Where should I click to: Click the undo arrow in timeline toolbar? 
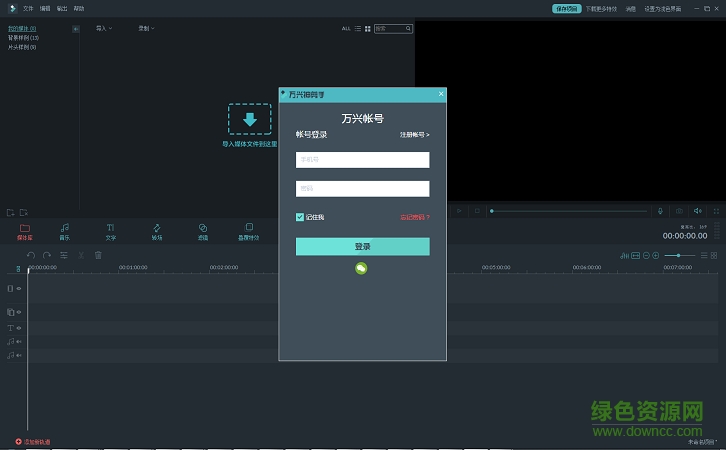[x=31, y=256]
